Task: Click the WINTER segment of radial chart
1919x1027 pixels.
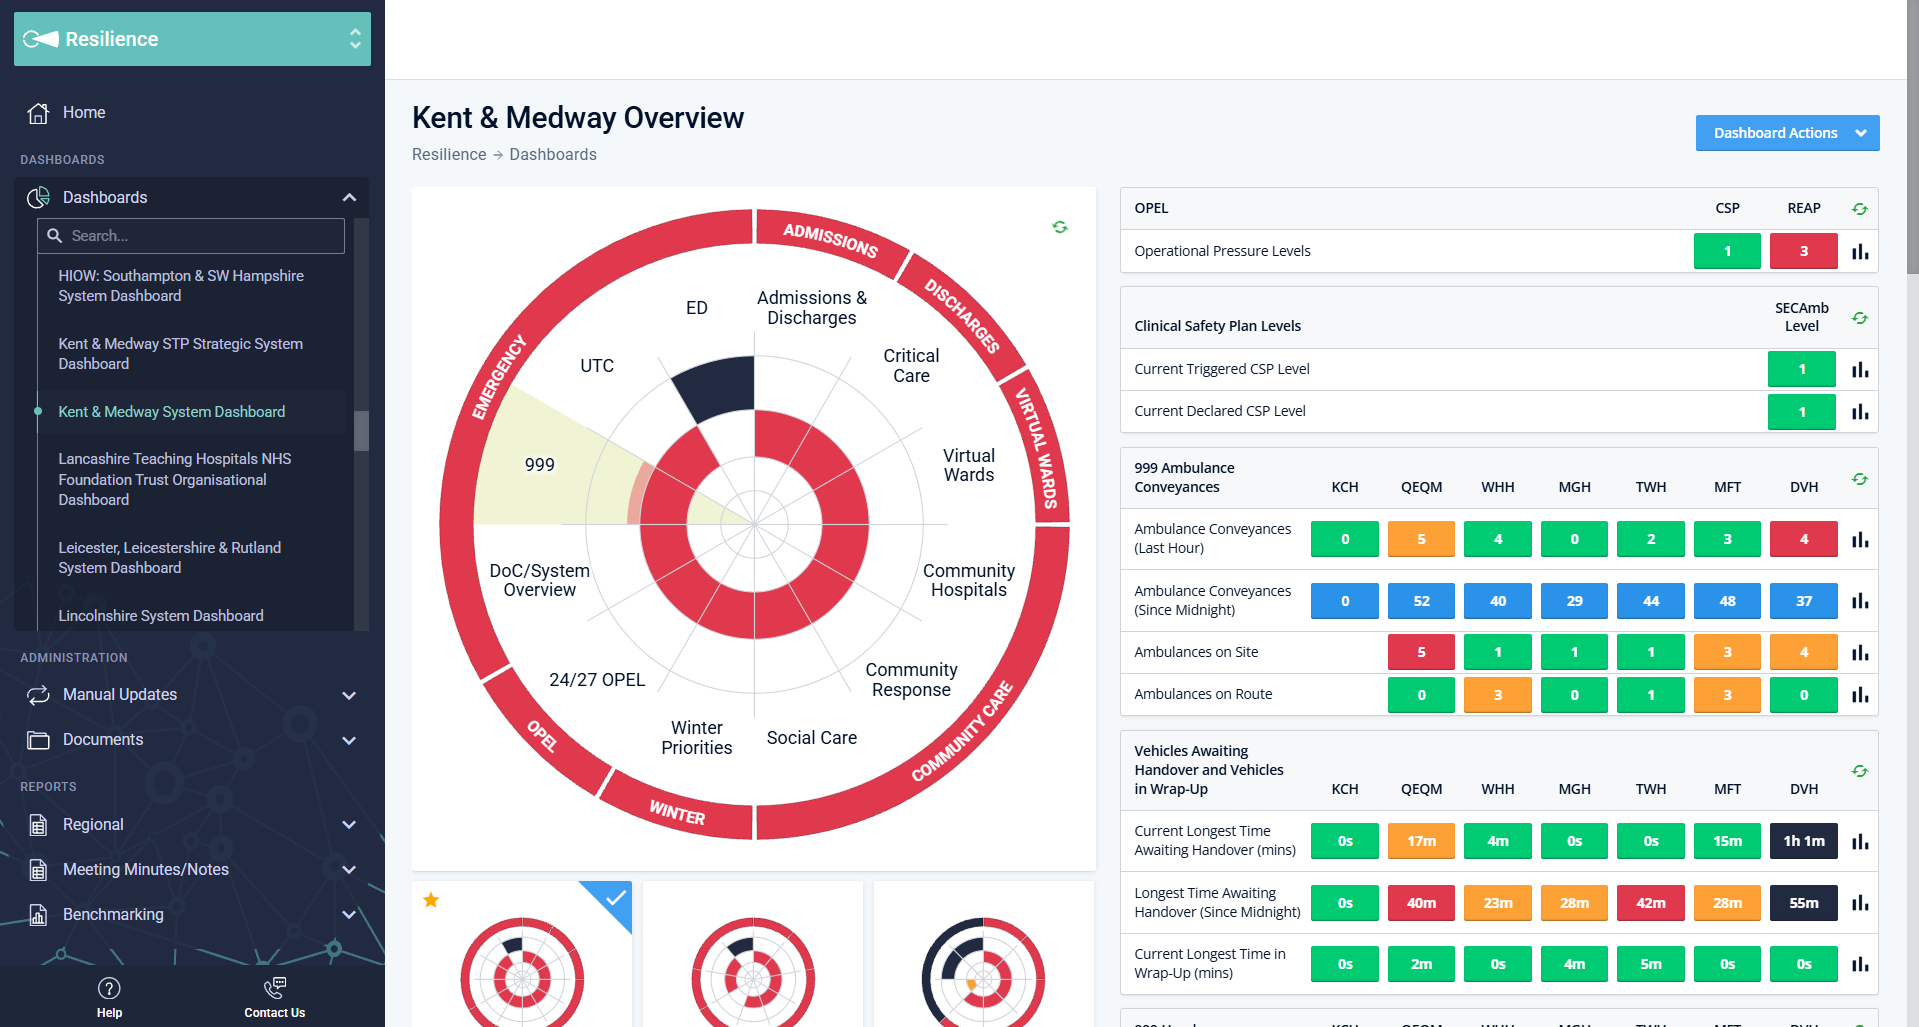Action: 677,812
